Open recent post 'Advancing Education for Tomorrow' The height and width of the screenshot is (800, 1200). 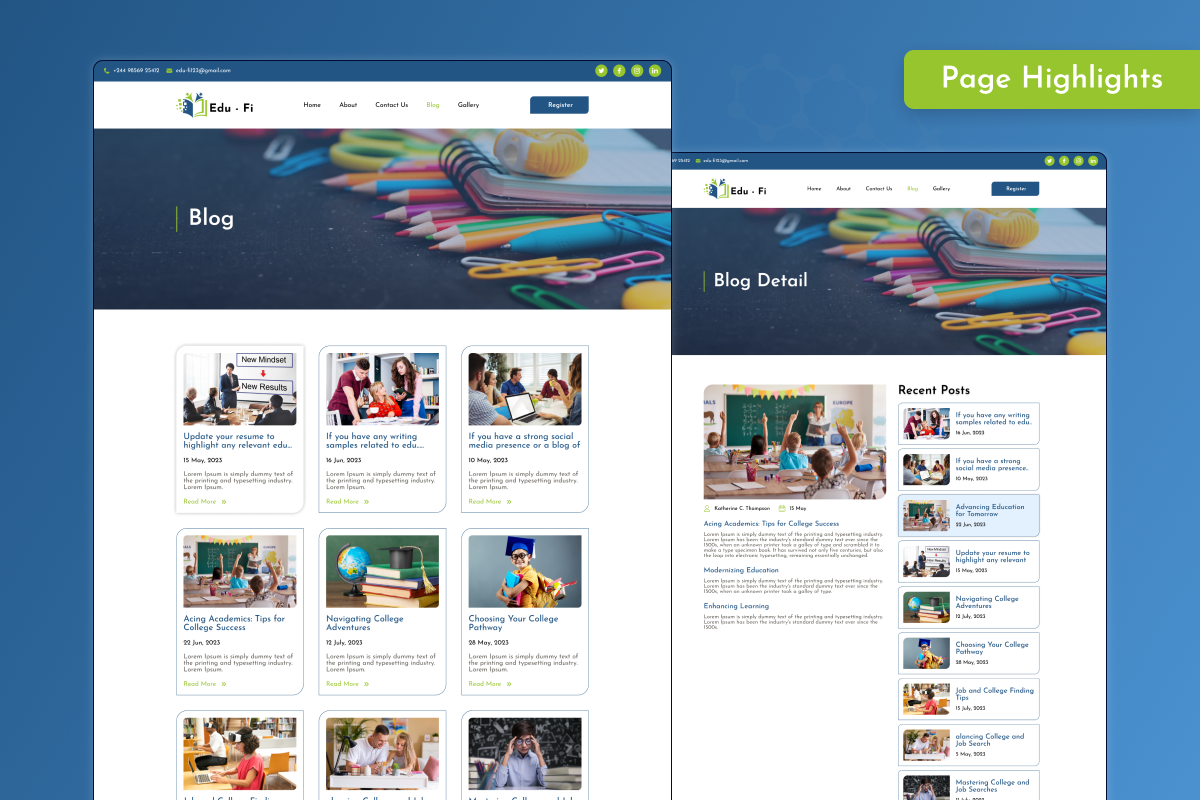tap(969, 516)
